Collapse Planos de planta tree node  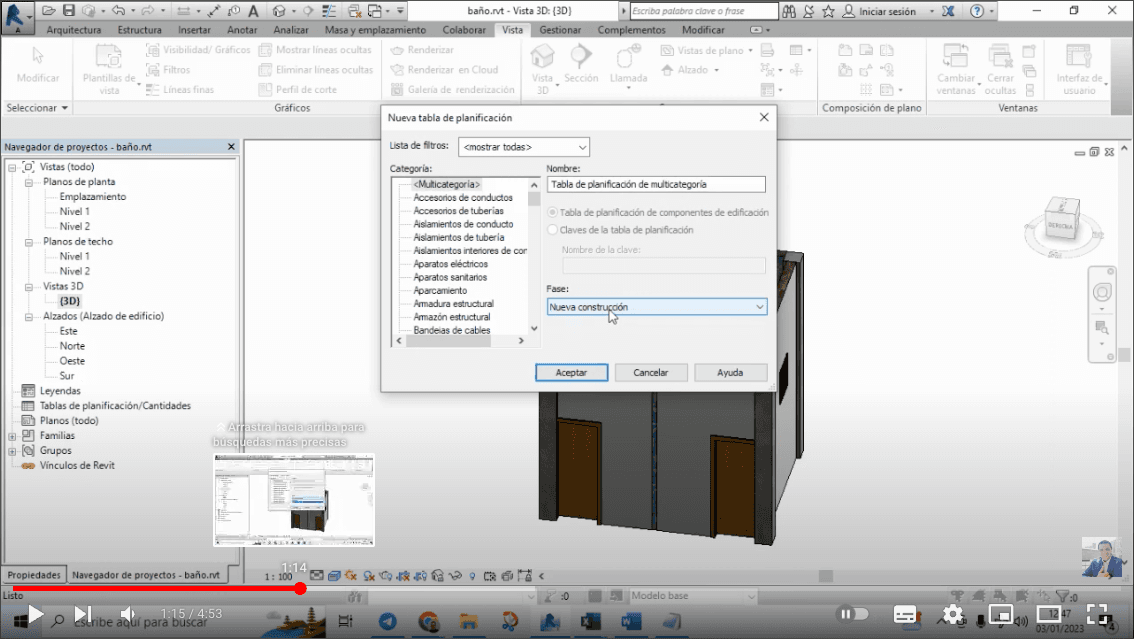point(29,183)
